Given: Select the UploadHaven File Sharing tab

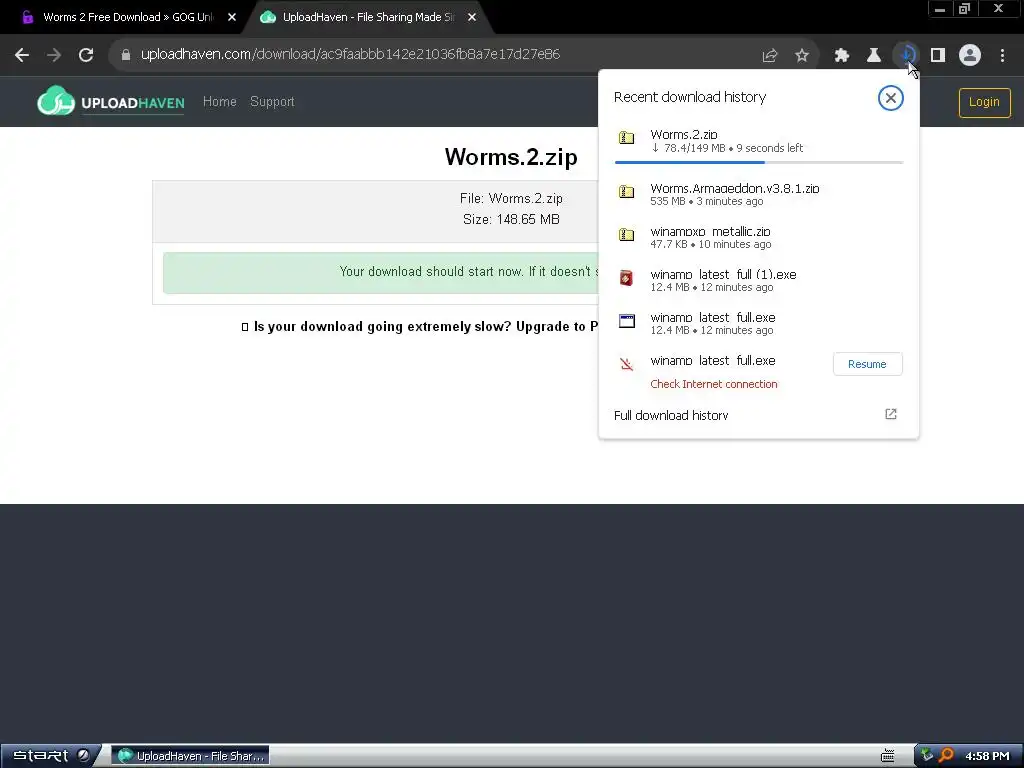Looking at the screenshot, I should click(368, 18).
